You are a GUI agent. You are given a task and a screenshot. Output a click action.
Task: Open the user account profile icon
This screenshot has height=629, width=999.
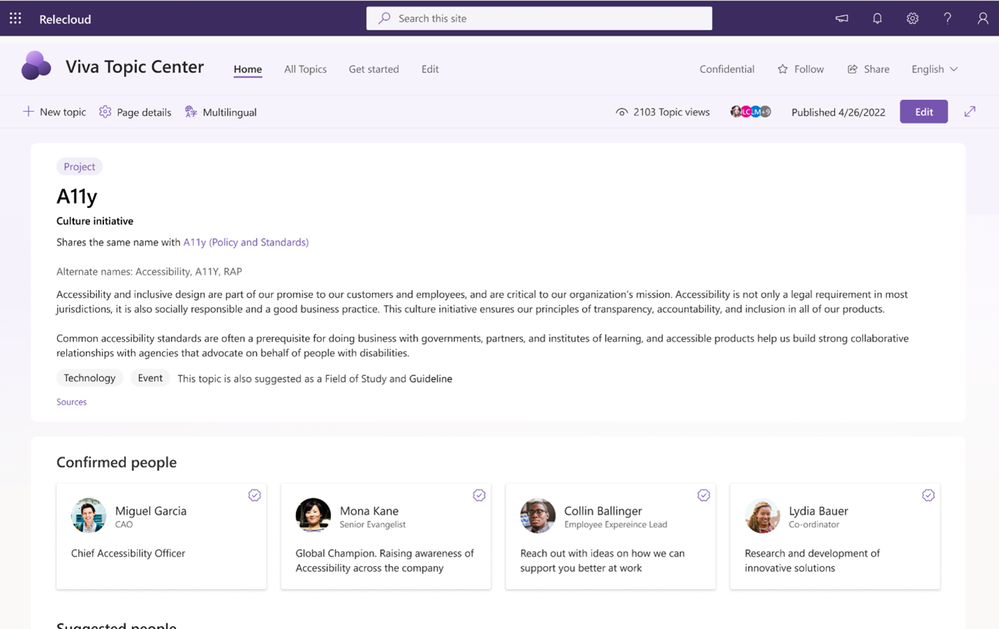click(983, 18)
